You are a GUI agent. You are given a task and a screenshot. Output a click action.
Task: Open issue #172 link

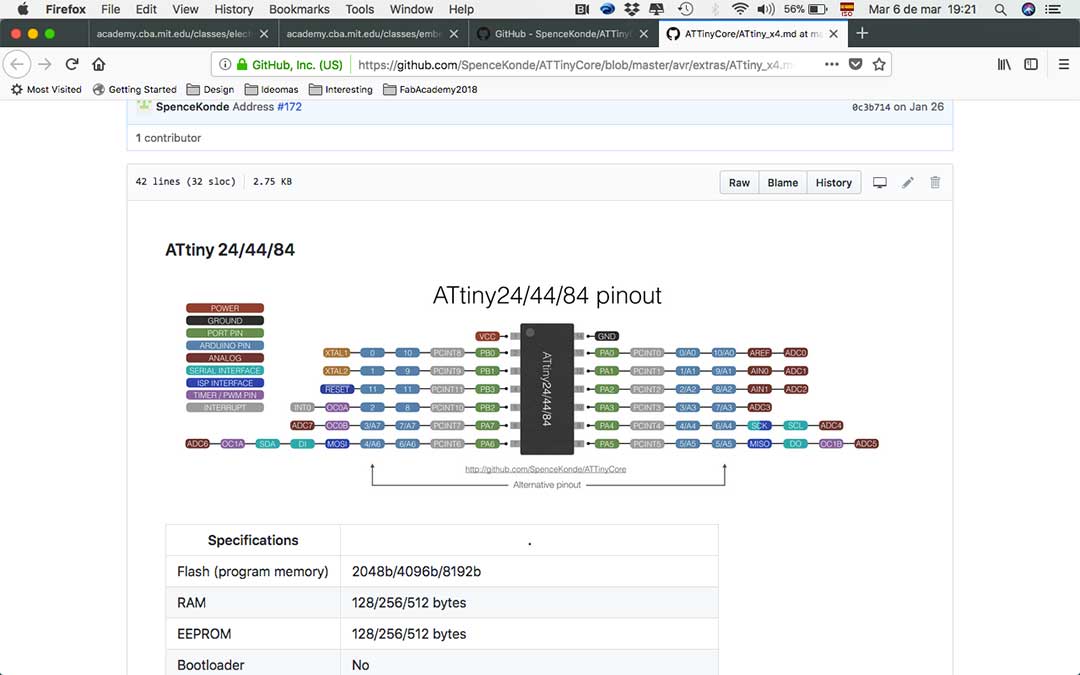(x=289, y=107)
